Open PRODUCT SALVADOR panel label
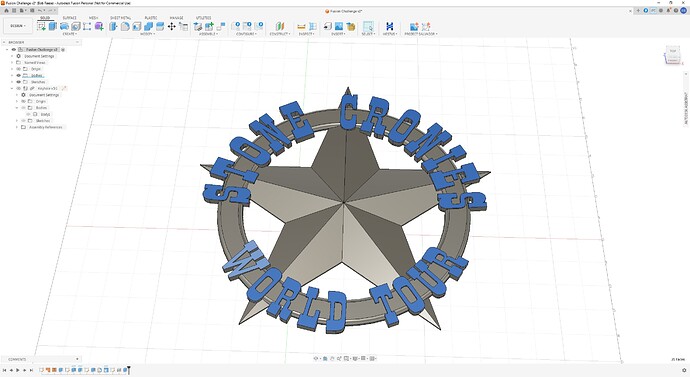Viewport: 690px width, 377px height. tap(421, 34)
